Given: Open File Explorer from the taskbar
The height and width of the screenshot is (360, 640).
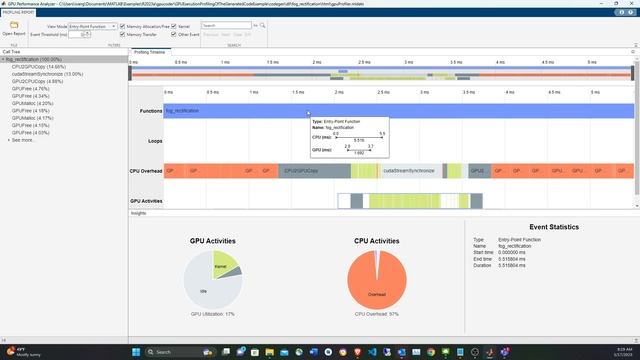Looking at the screenshot, I should click(x=269, y=352).
